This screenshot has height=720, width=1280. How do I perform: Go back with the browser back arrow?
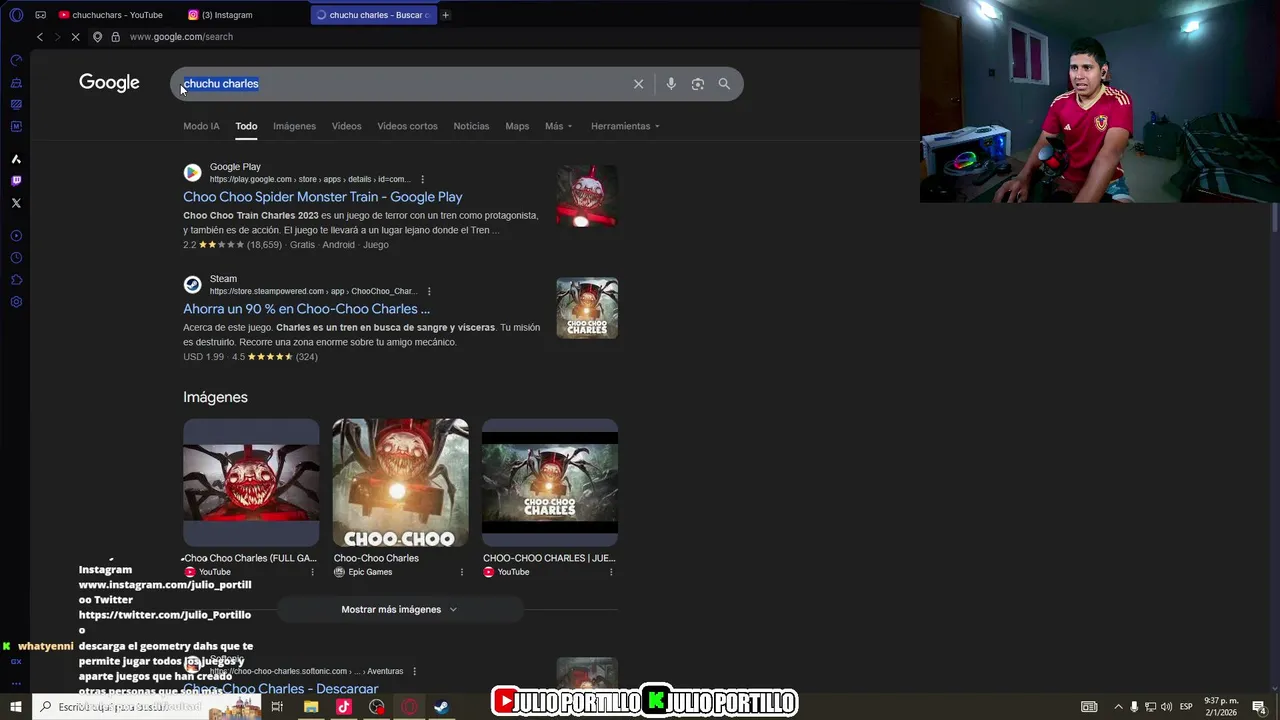(40, 37)
